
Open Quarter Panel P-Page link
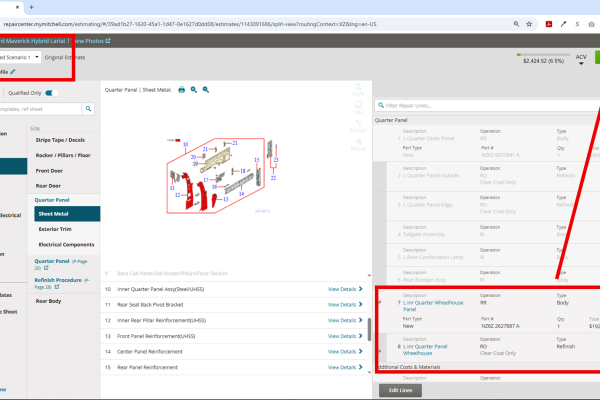point(61,264)
